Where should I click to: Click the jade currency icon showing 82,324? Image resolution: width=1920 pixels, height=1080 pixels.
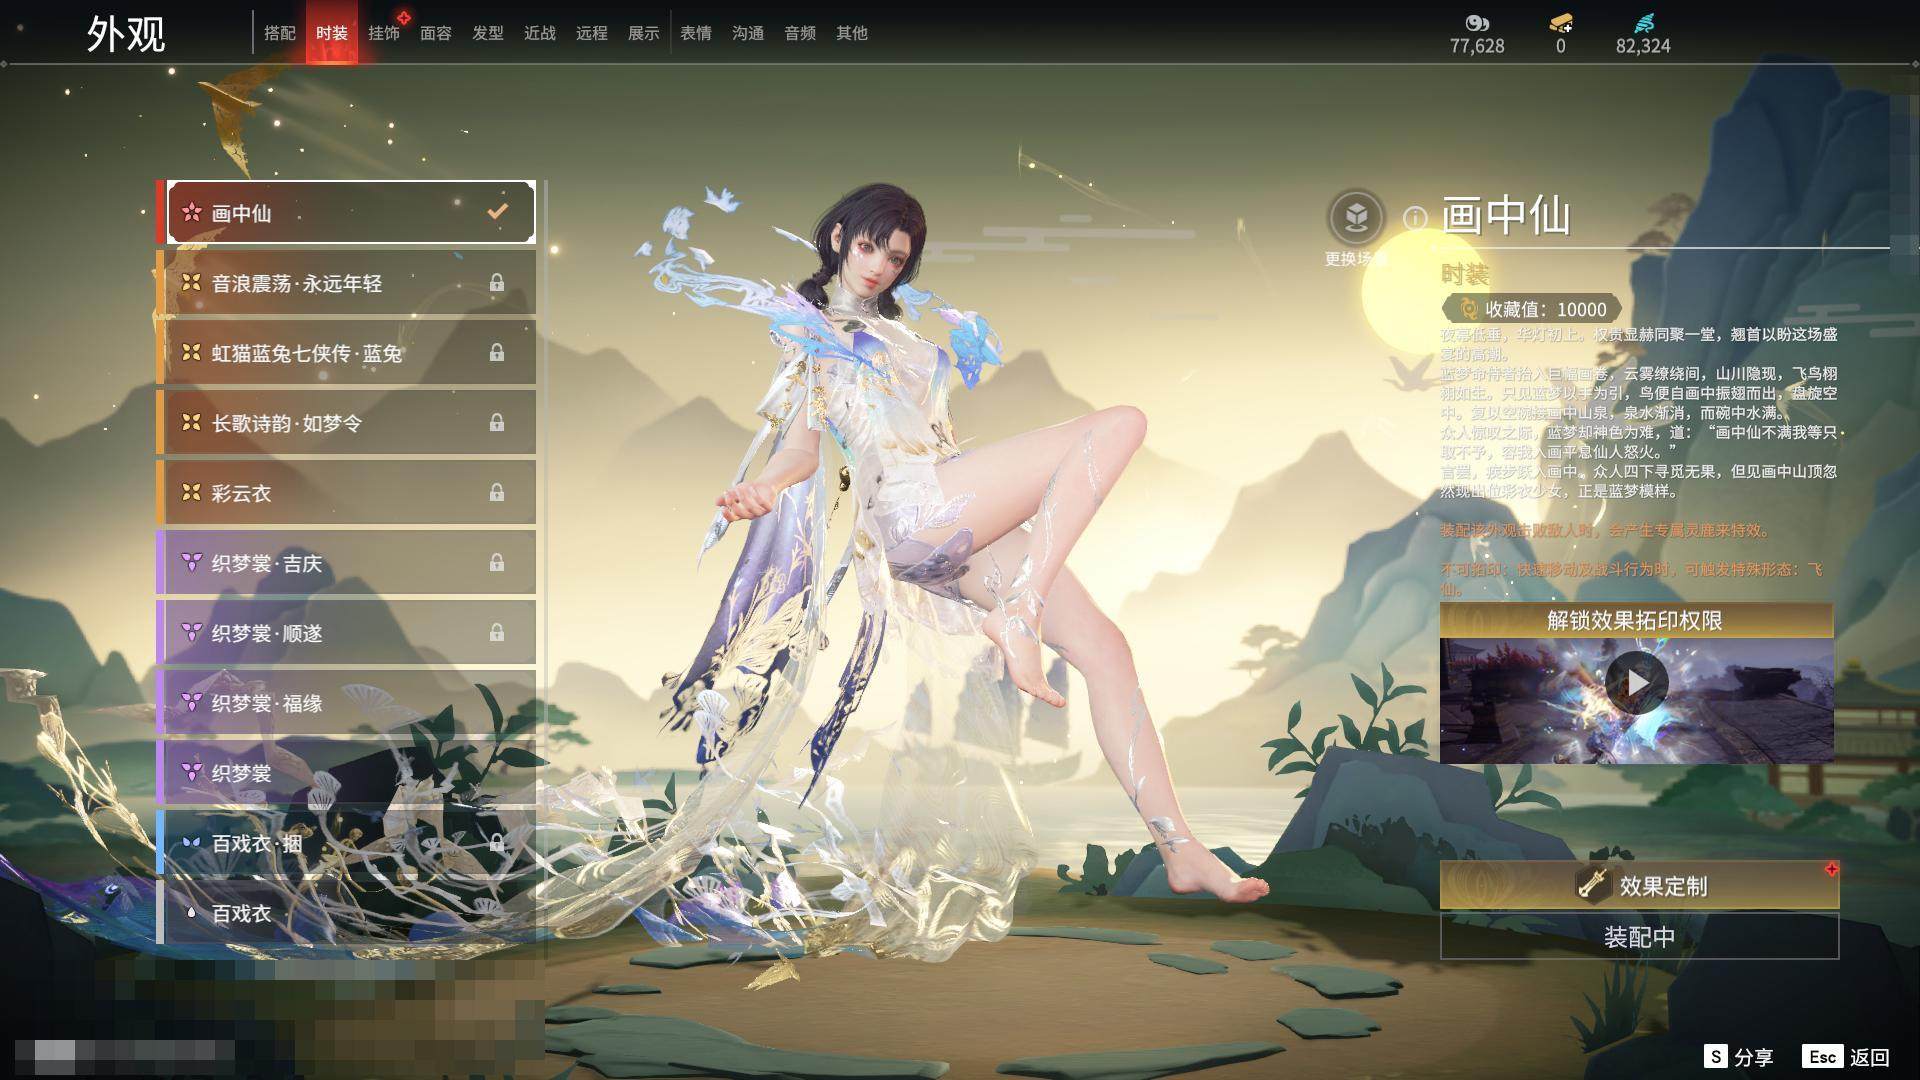click(1644, 22)
